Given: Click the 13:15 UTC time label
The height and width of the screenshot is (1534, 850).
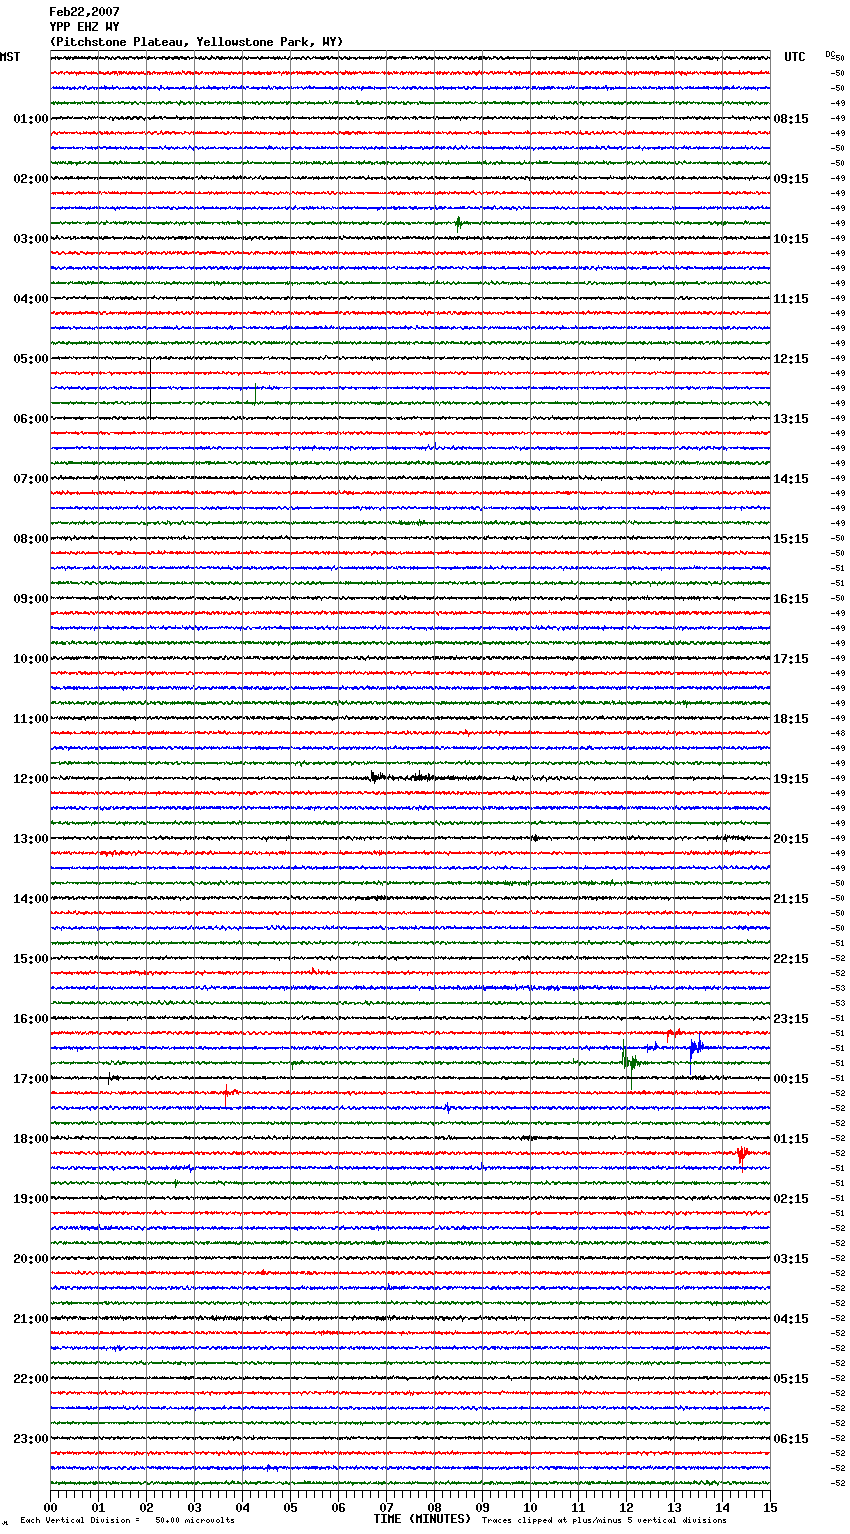Looking at the screenshot, I should click(791, 419).
